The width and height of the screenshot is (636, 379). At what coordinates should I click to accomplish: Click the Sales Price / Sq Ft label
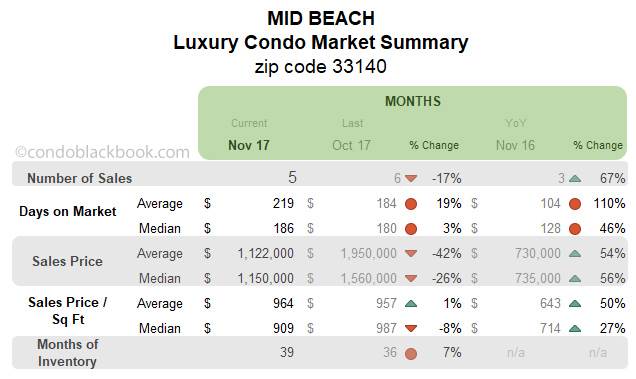coord(68,311)
